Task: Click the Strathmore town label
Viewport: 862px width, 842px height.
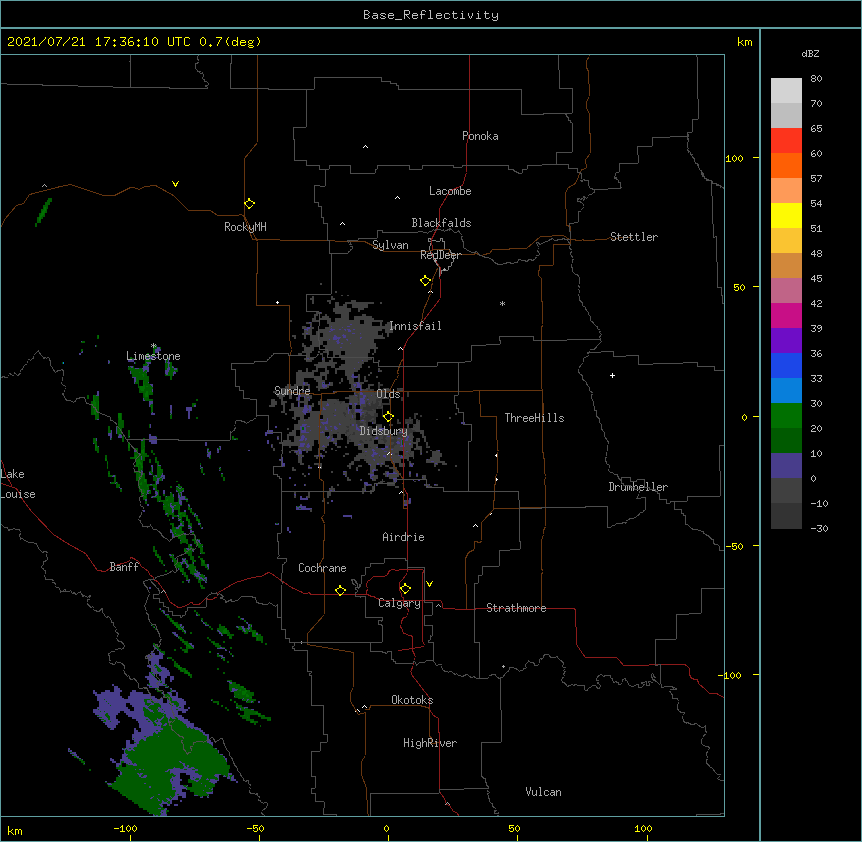Action: (516, 608)
